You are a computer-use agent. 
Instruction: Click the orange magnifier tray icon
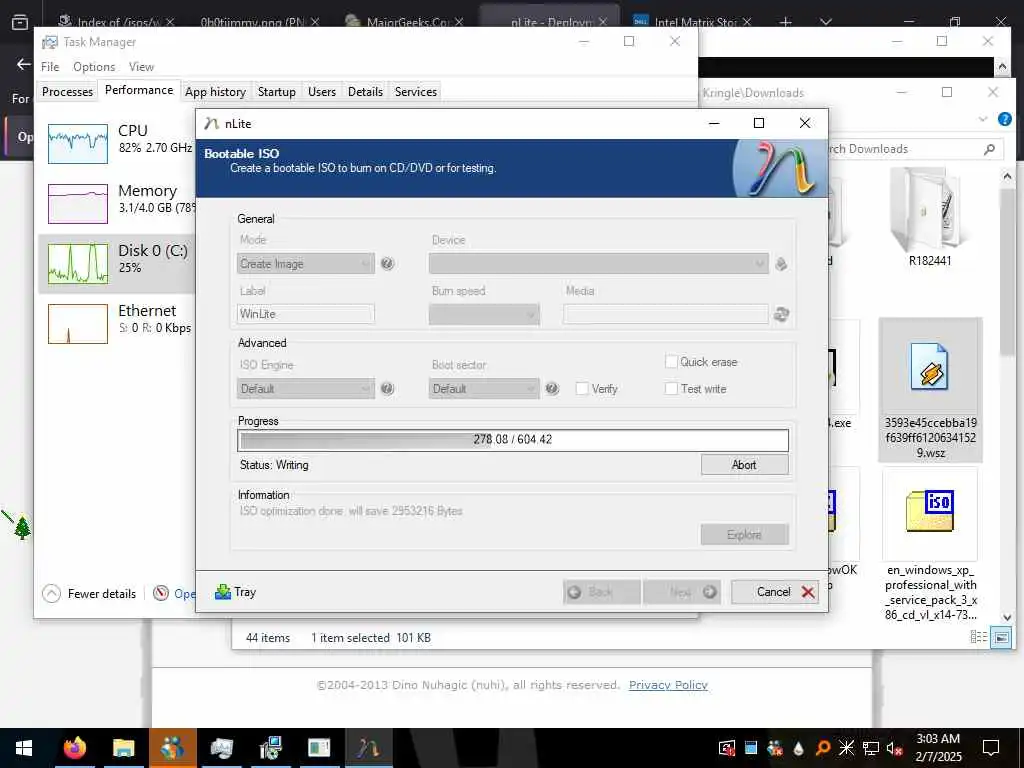823,748
